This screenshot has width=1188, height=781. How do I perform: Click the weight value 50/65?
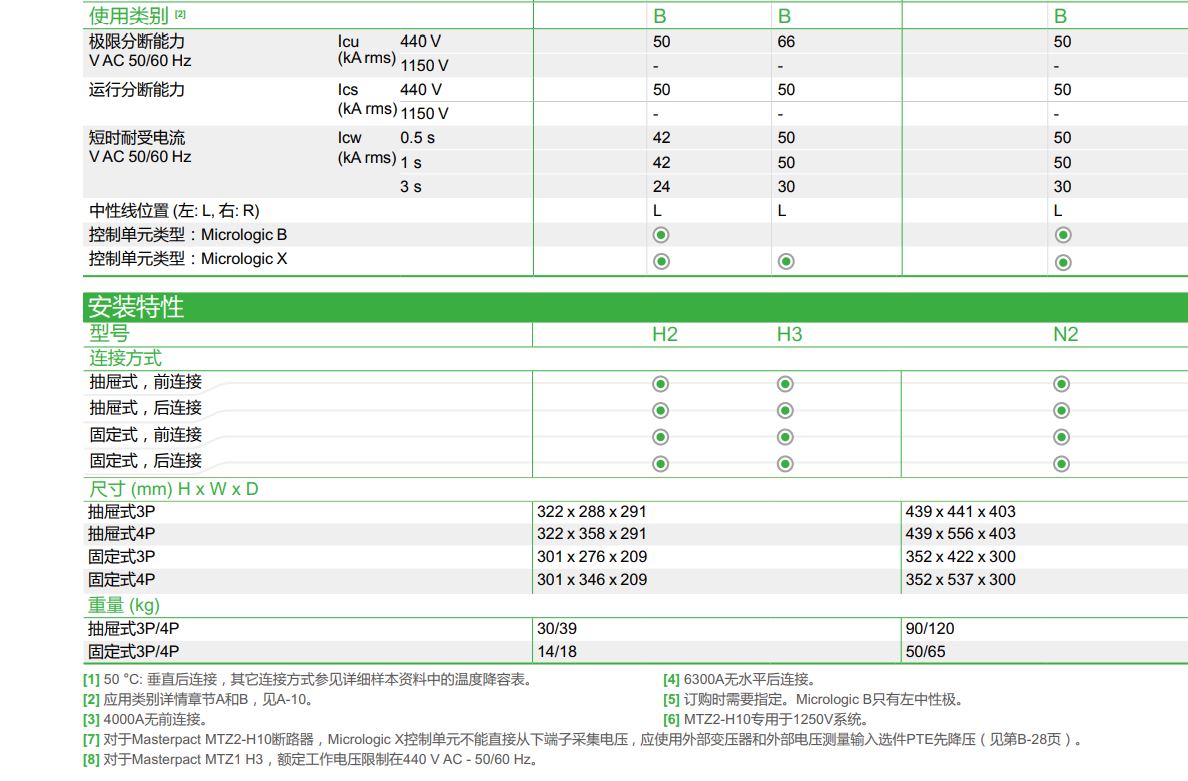925,651
